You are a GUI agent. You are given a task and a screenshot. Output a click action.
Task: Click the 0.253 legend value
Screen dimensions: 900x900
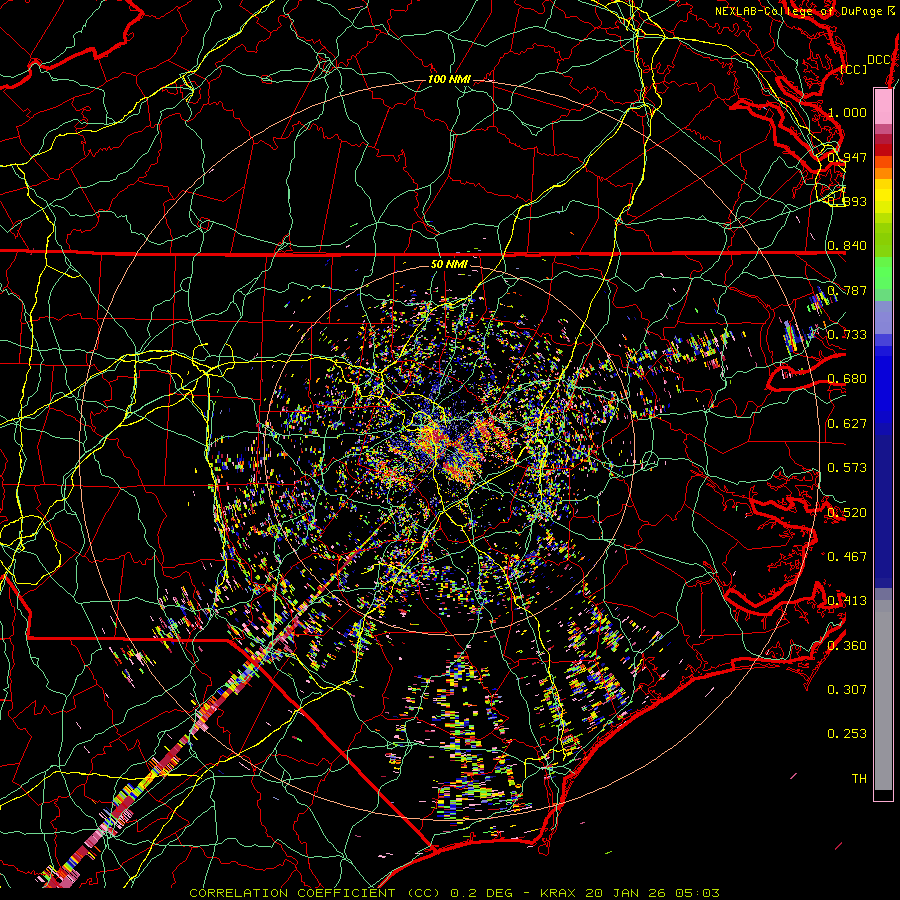pos(847,734)
